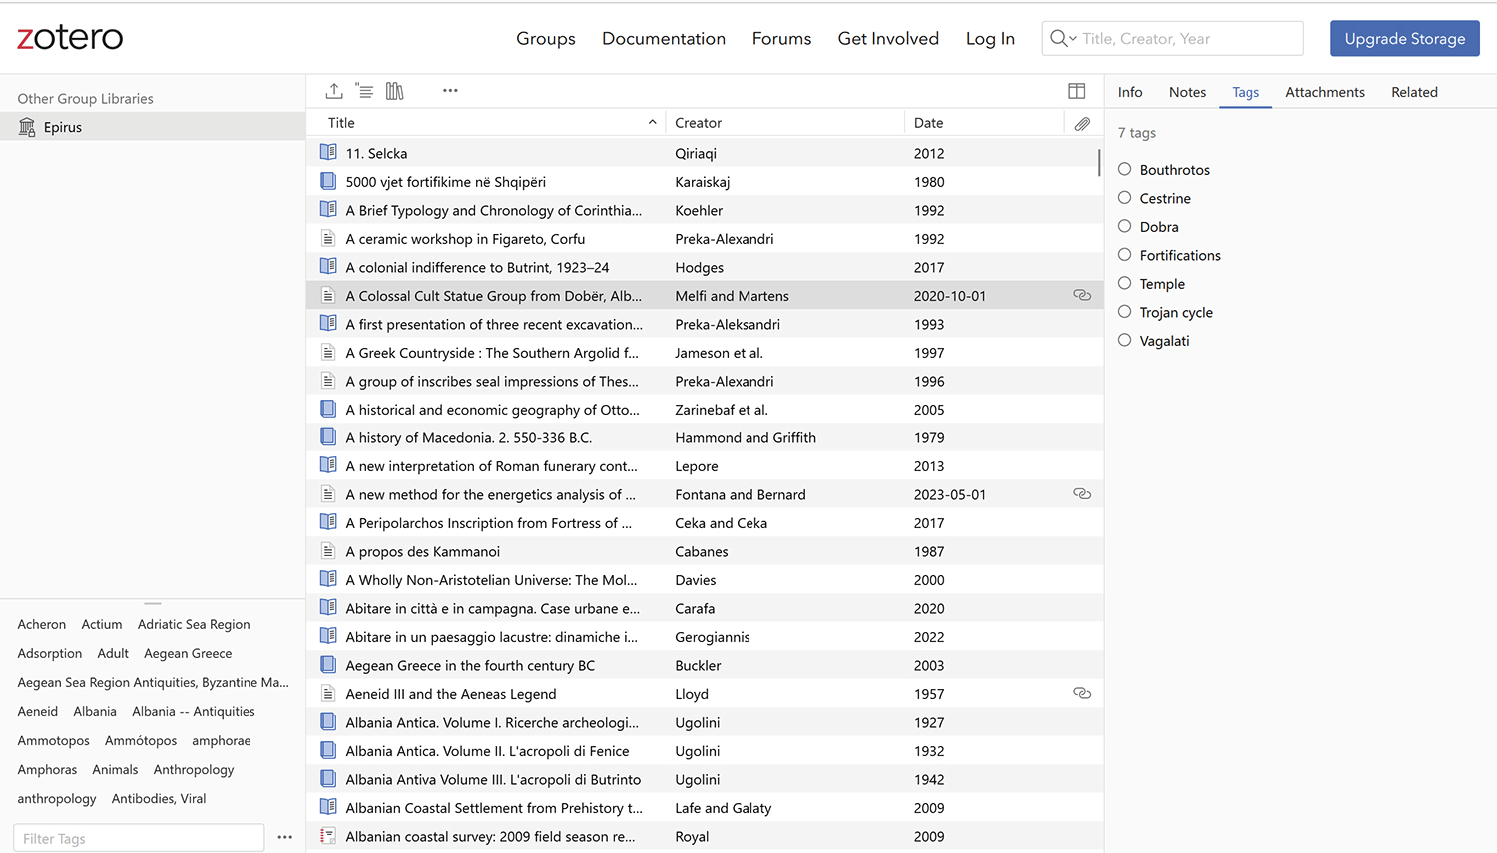Screen dimensions: 1497x853
Task: Click the Create Bibliography books icon
Action: [x=395, y=91]
